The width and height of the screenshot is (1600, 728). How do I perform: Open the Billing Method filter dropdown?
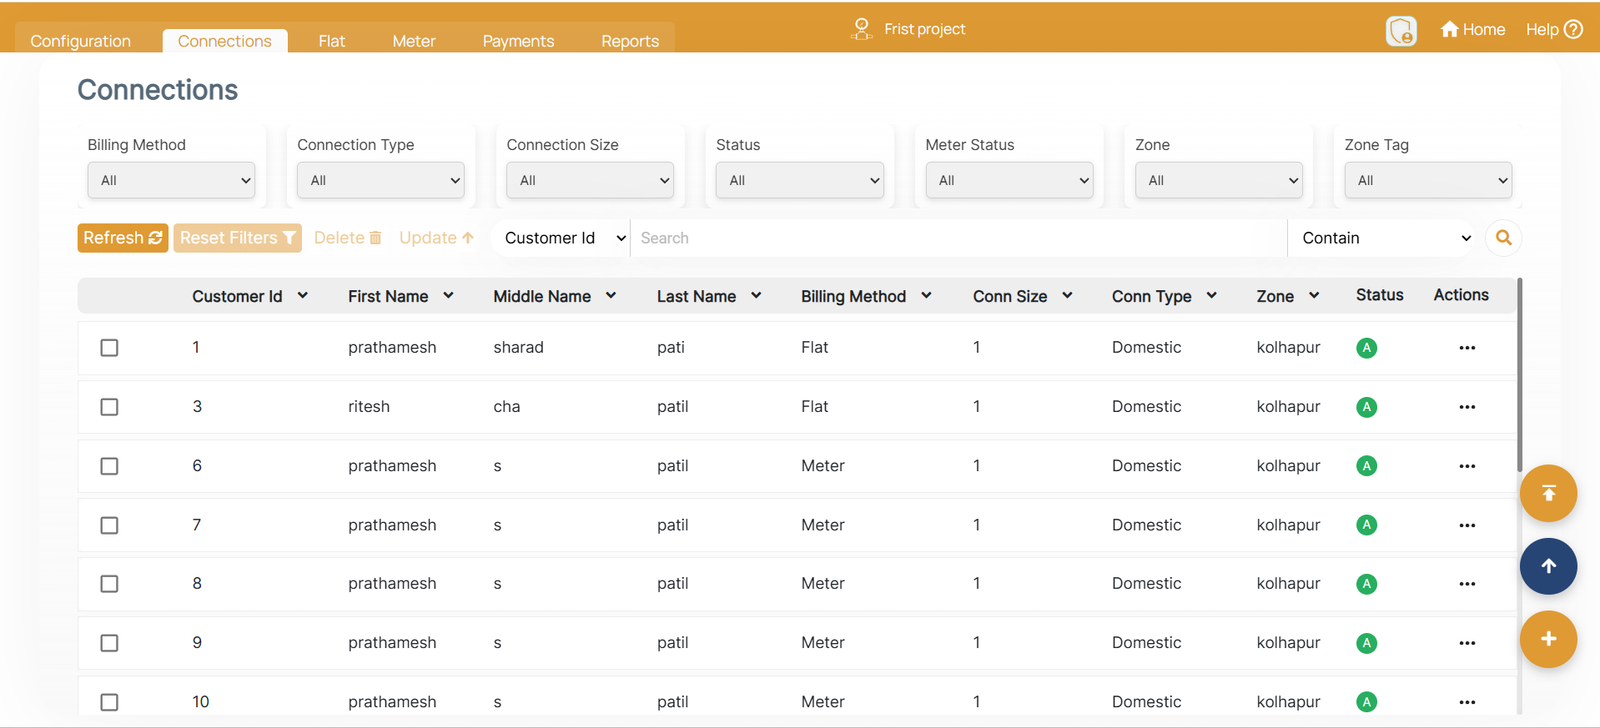[x=171, y=180]
